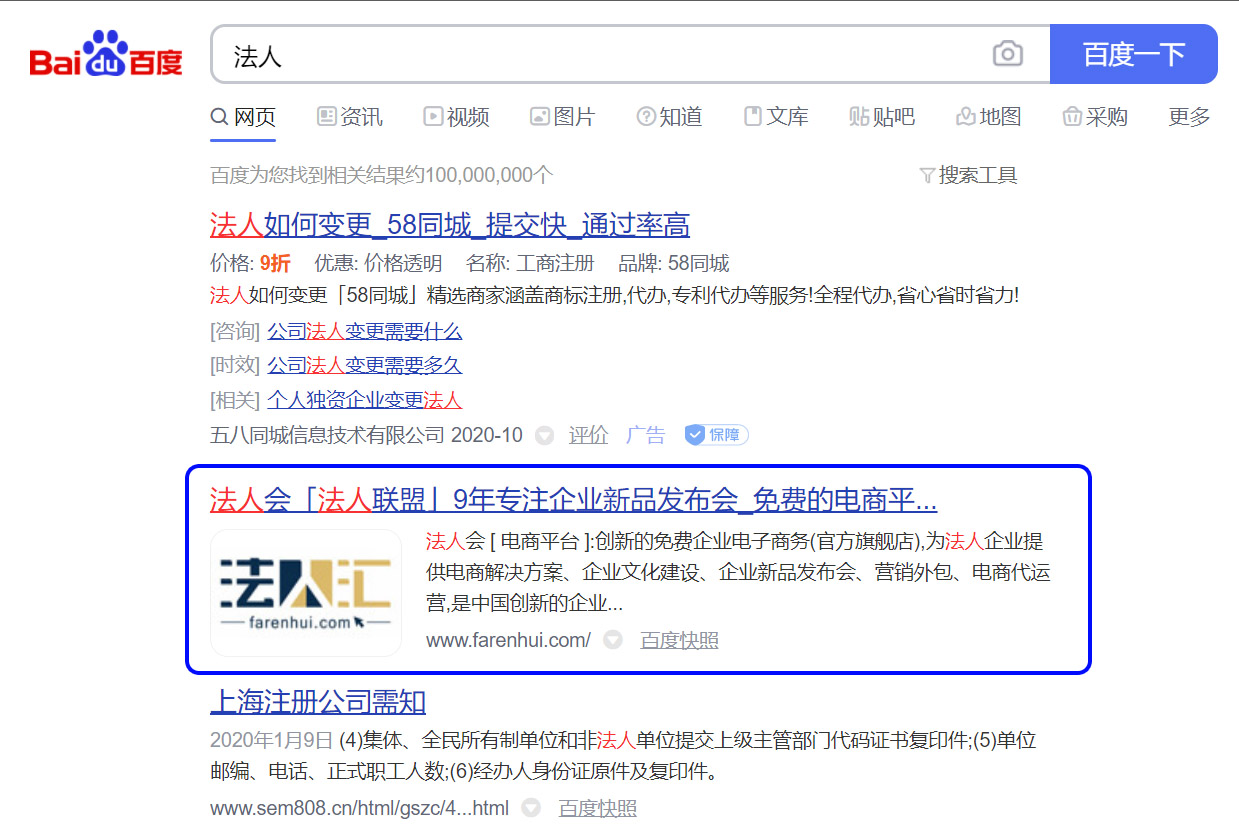Switch to the 资讯 tab

pyautogui.click(x=350, y=117)
